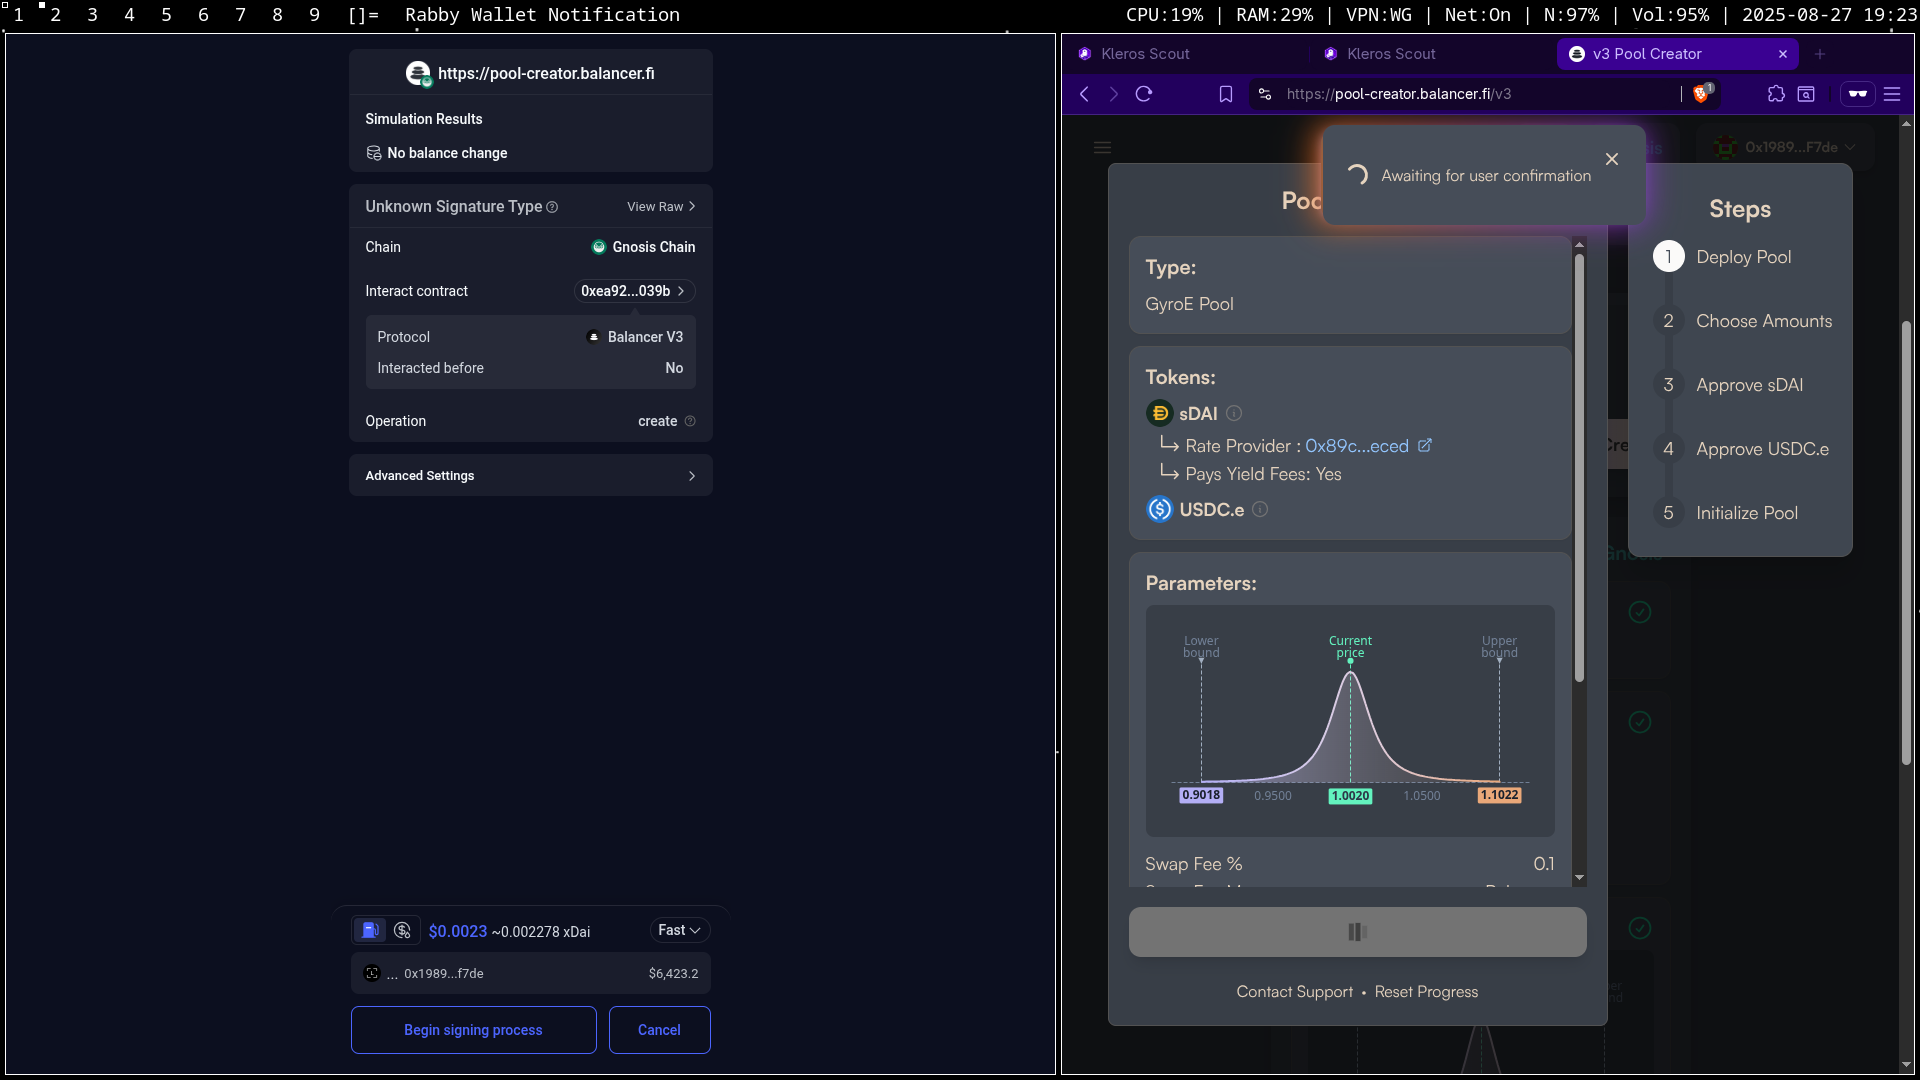Switch to second Kleros Scout tab

click(1430, 54)
